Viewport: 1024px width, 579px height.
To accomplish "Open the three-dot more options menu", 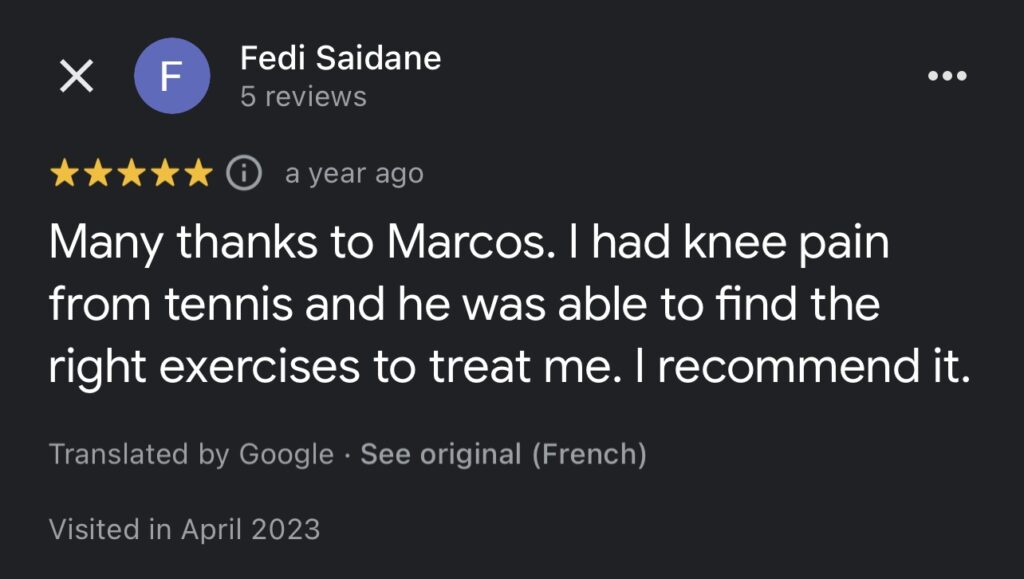I will coord(947,76).
